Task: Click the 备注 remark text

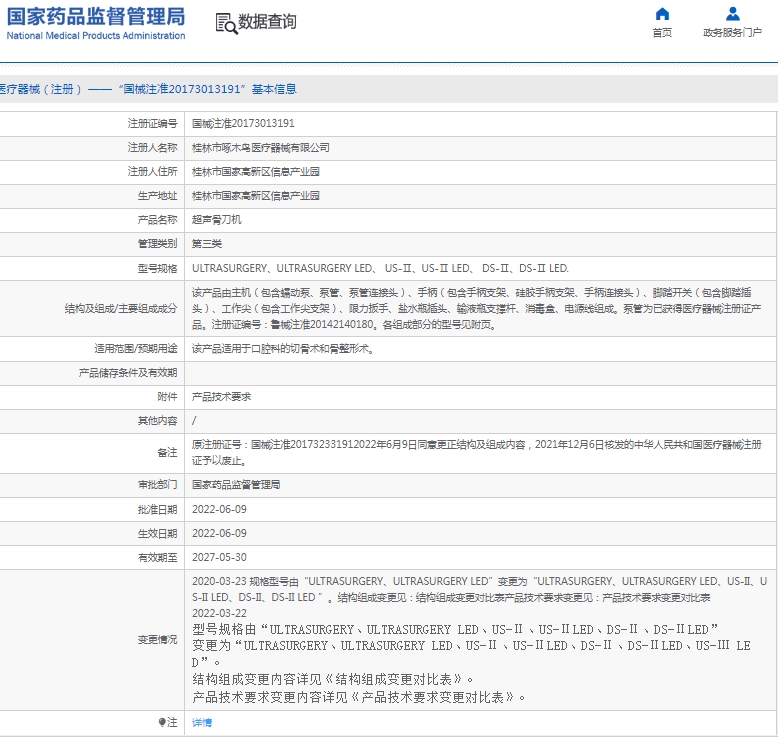Action: coord(476,453)
